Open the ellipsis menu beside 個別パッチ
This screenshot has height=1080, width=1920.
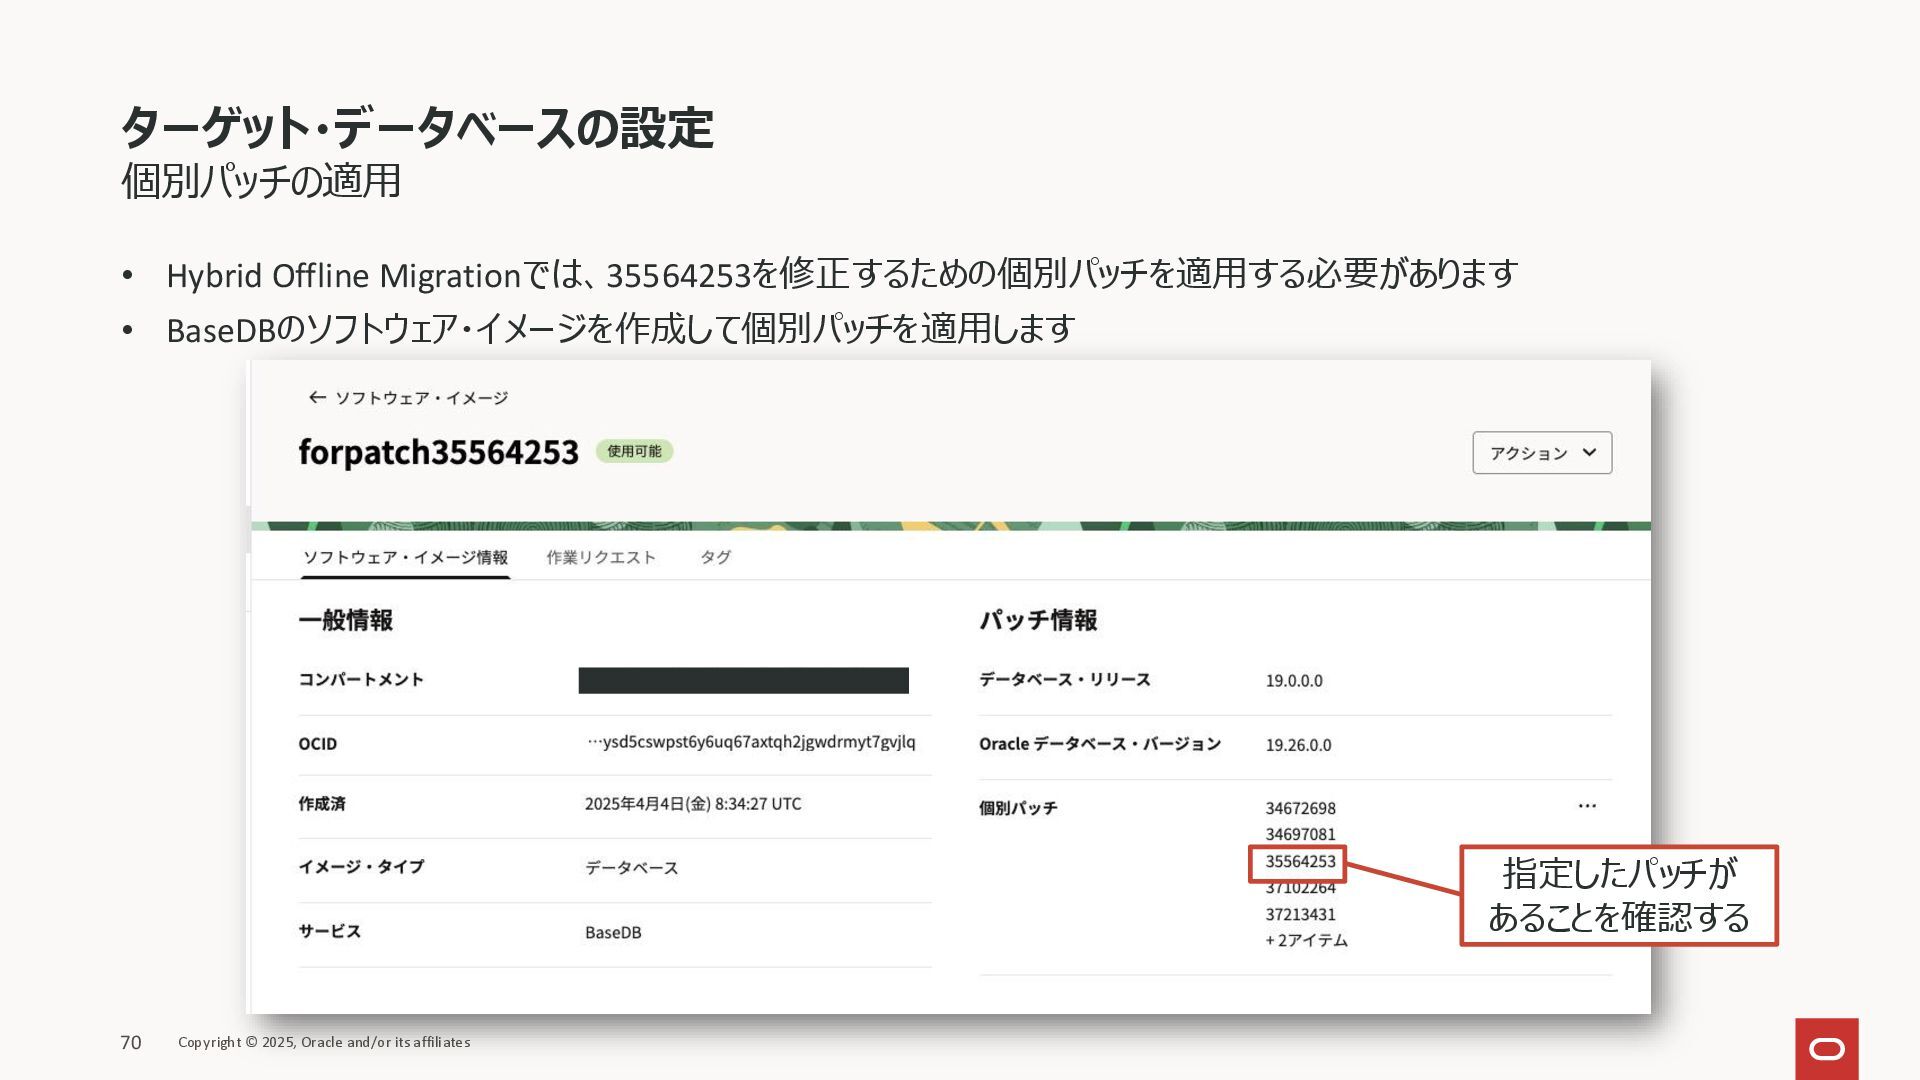[1587, 806]
